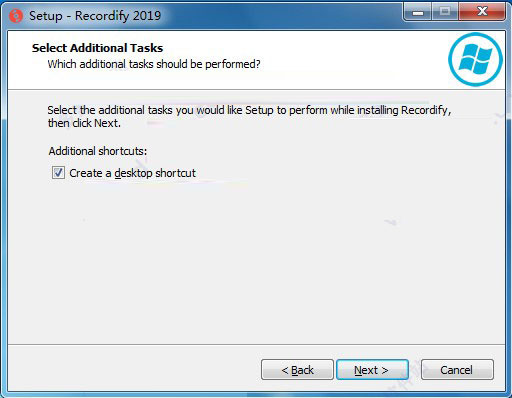This screenshot has width=512, height=398.
Task: Go to the previous step with Back
Action: pyautogui.click(x=297, y=370)
